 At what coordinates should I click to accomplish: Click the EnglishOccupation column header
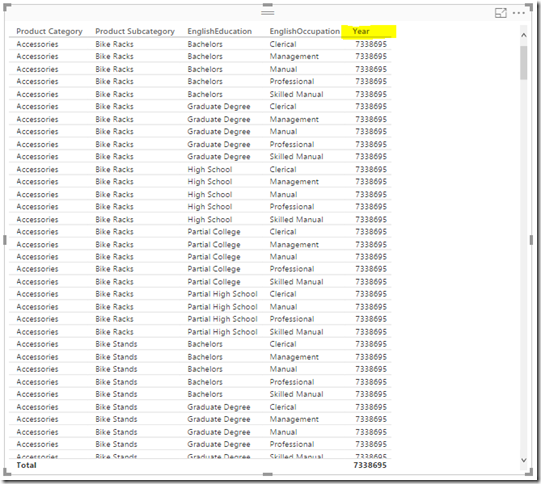[305, 31]
